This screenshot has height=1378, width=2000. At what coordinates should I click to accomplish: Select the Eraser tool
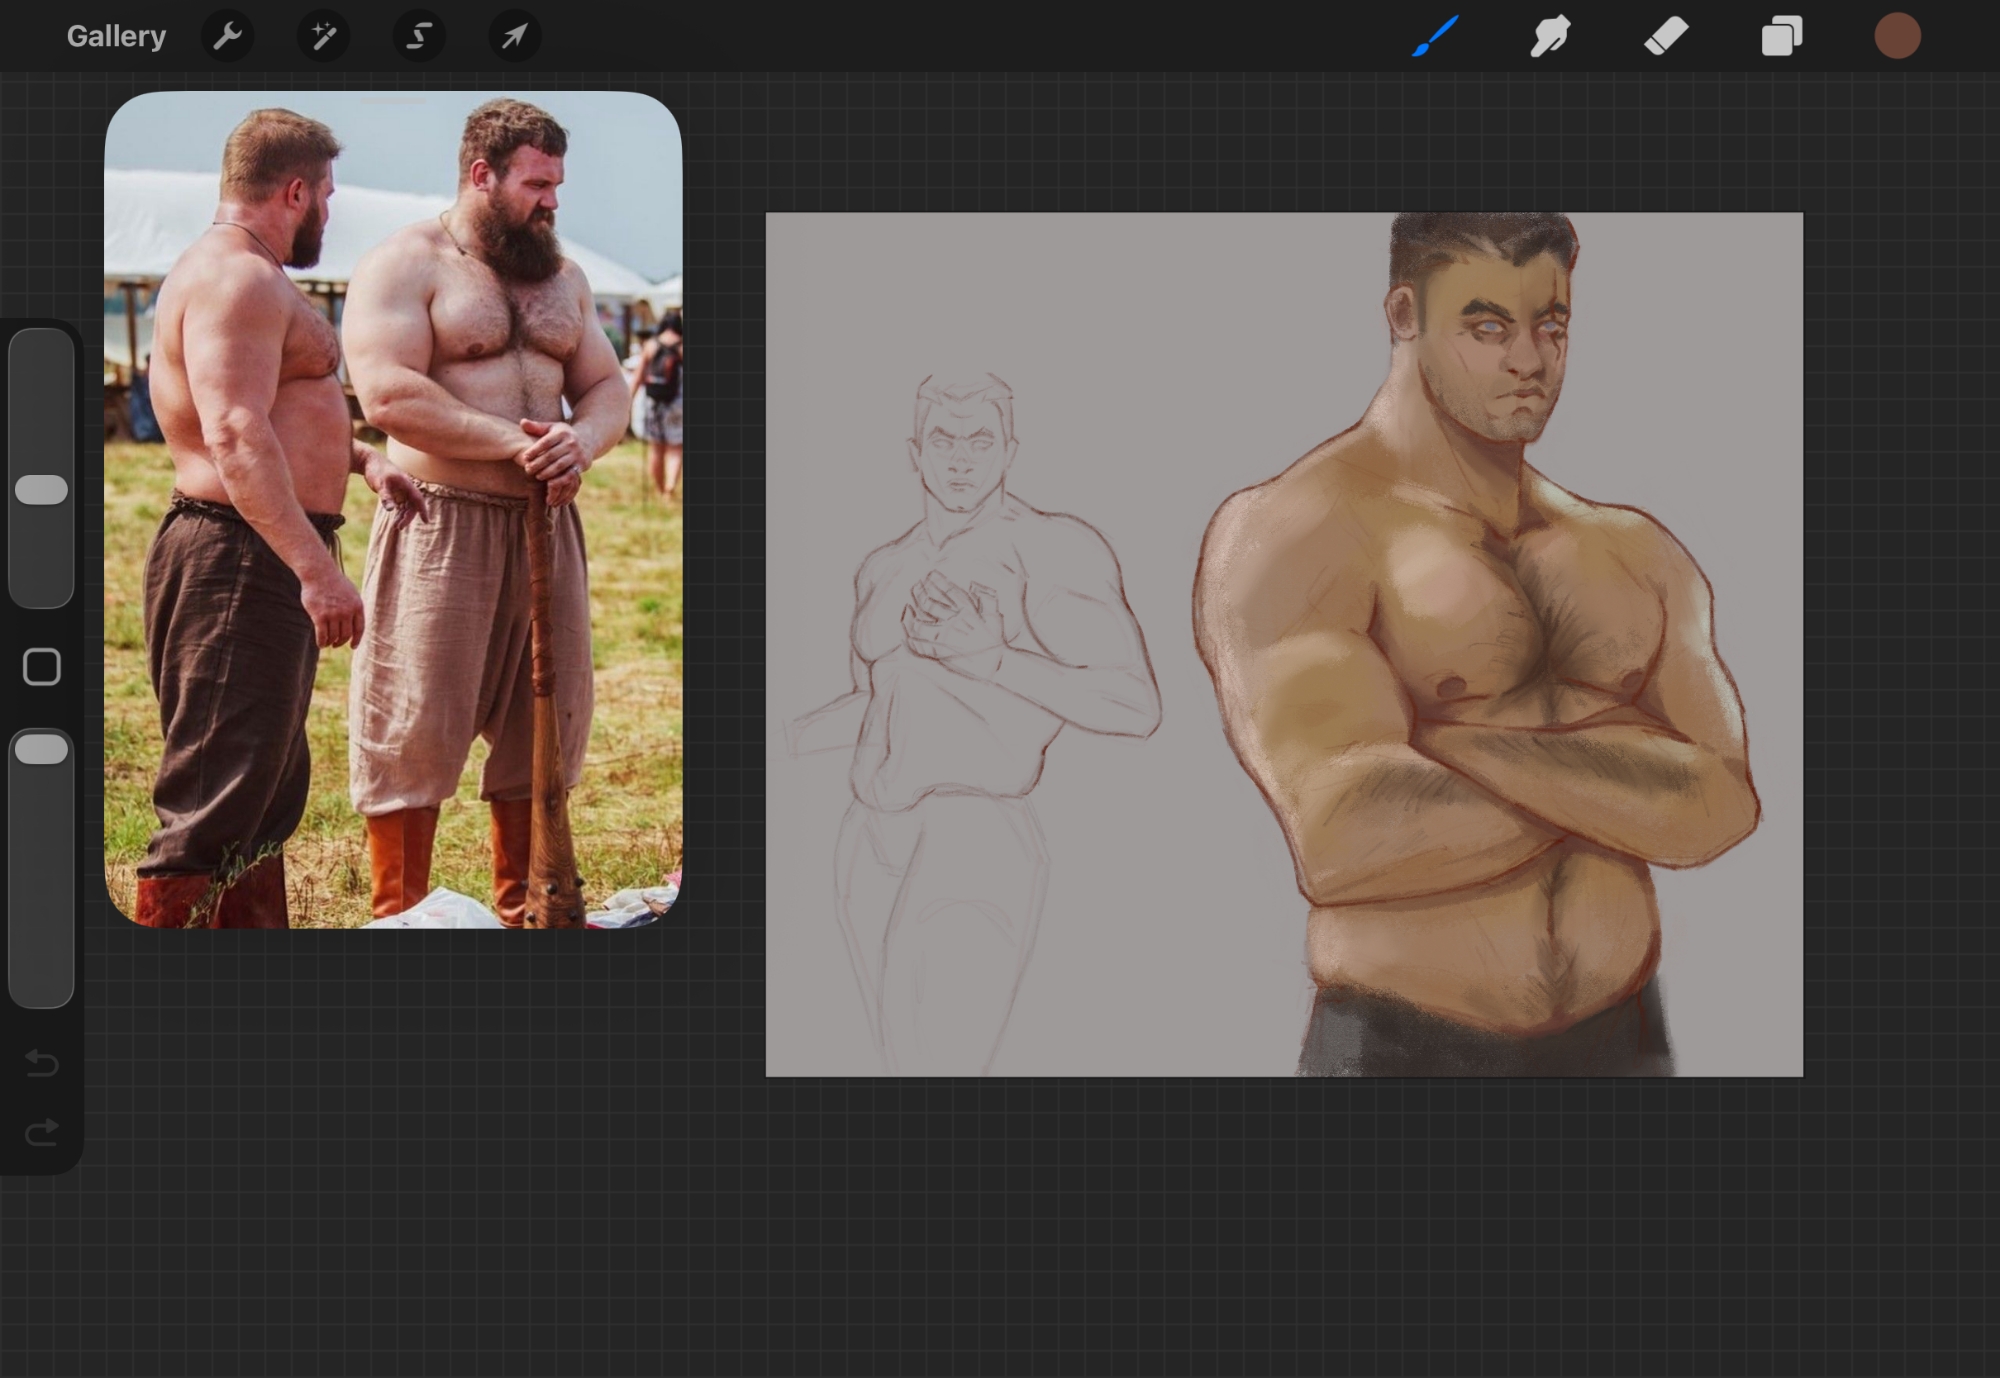click(x=1666, y=37)
